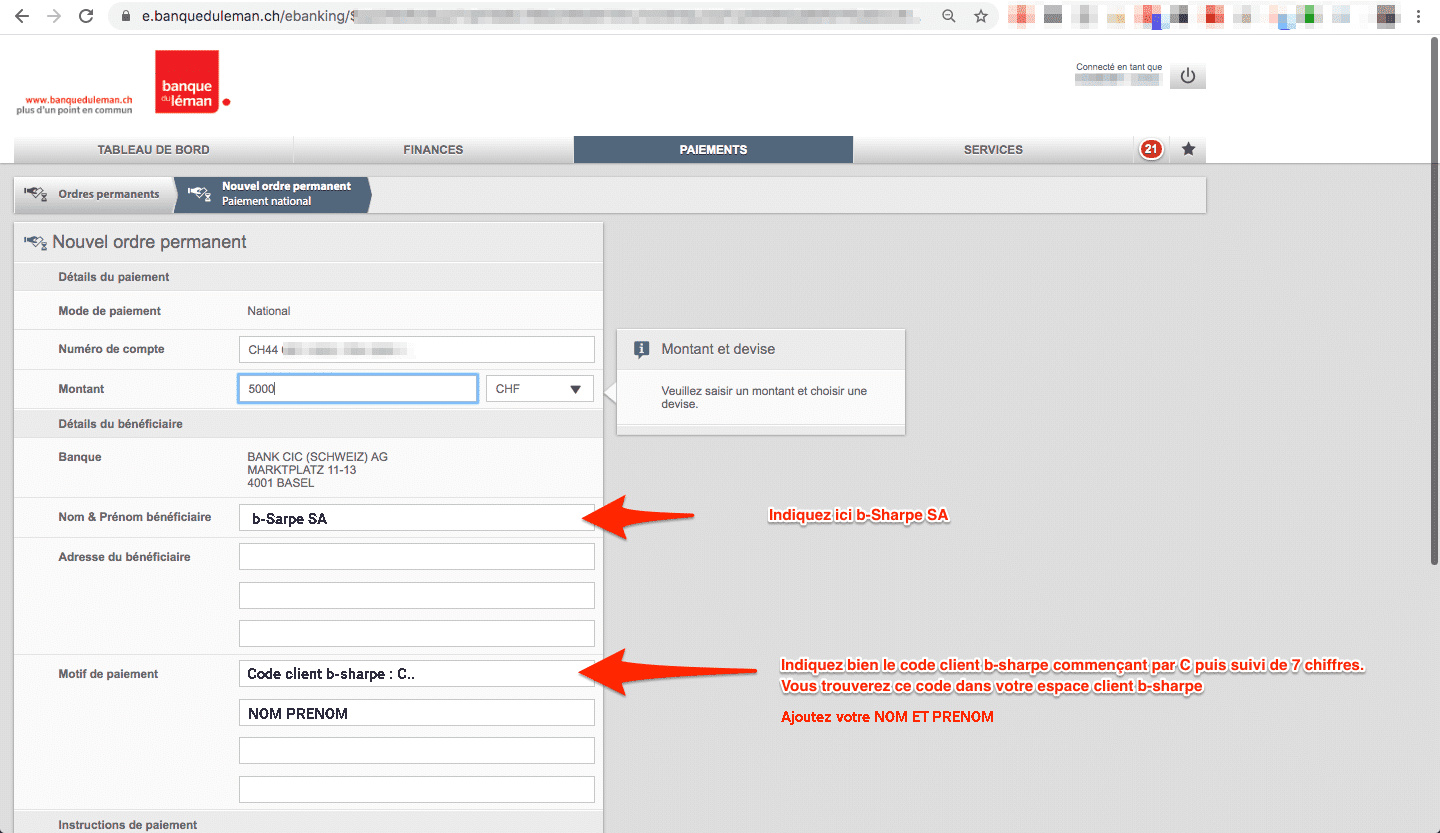The image size is (1440, 833).
Task: Click 'National' mode de paiement value
Action: point(269,311)
